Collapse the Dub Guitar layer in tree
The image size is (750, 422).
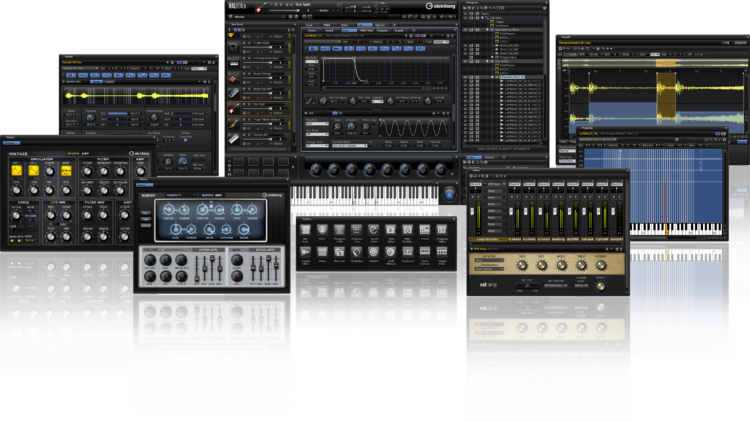[487, 61]
